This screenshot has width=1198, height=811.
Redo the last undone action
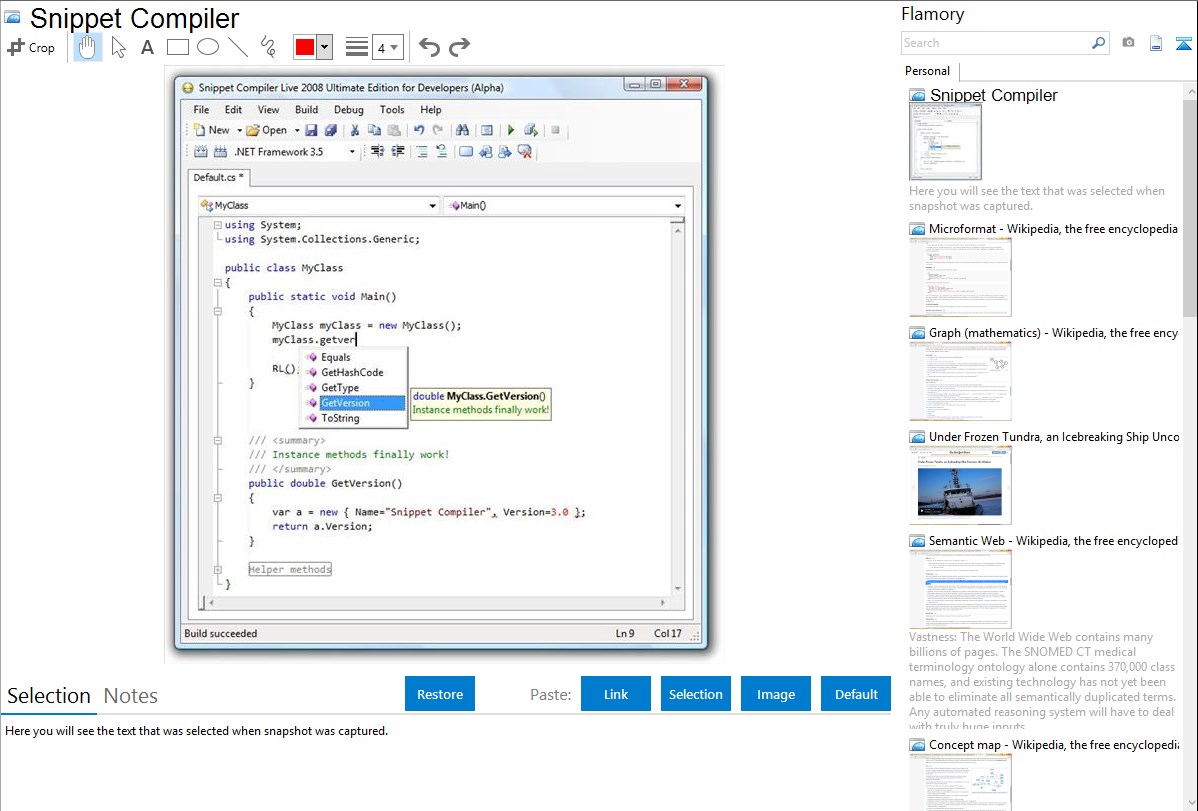459,47
